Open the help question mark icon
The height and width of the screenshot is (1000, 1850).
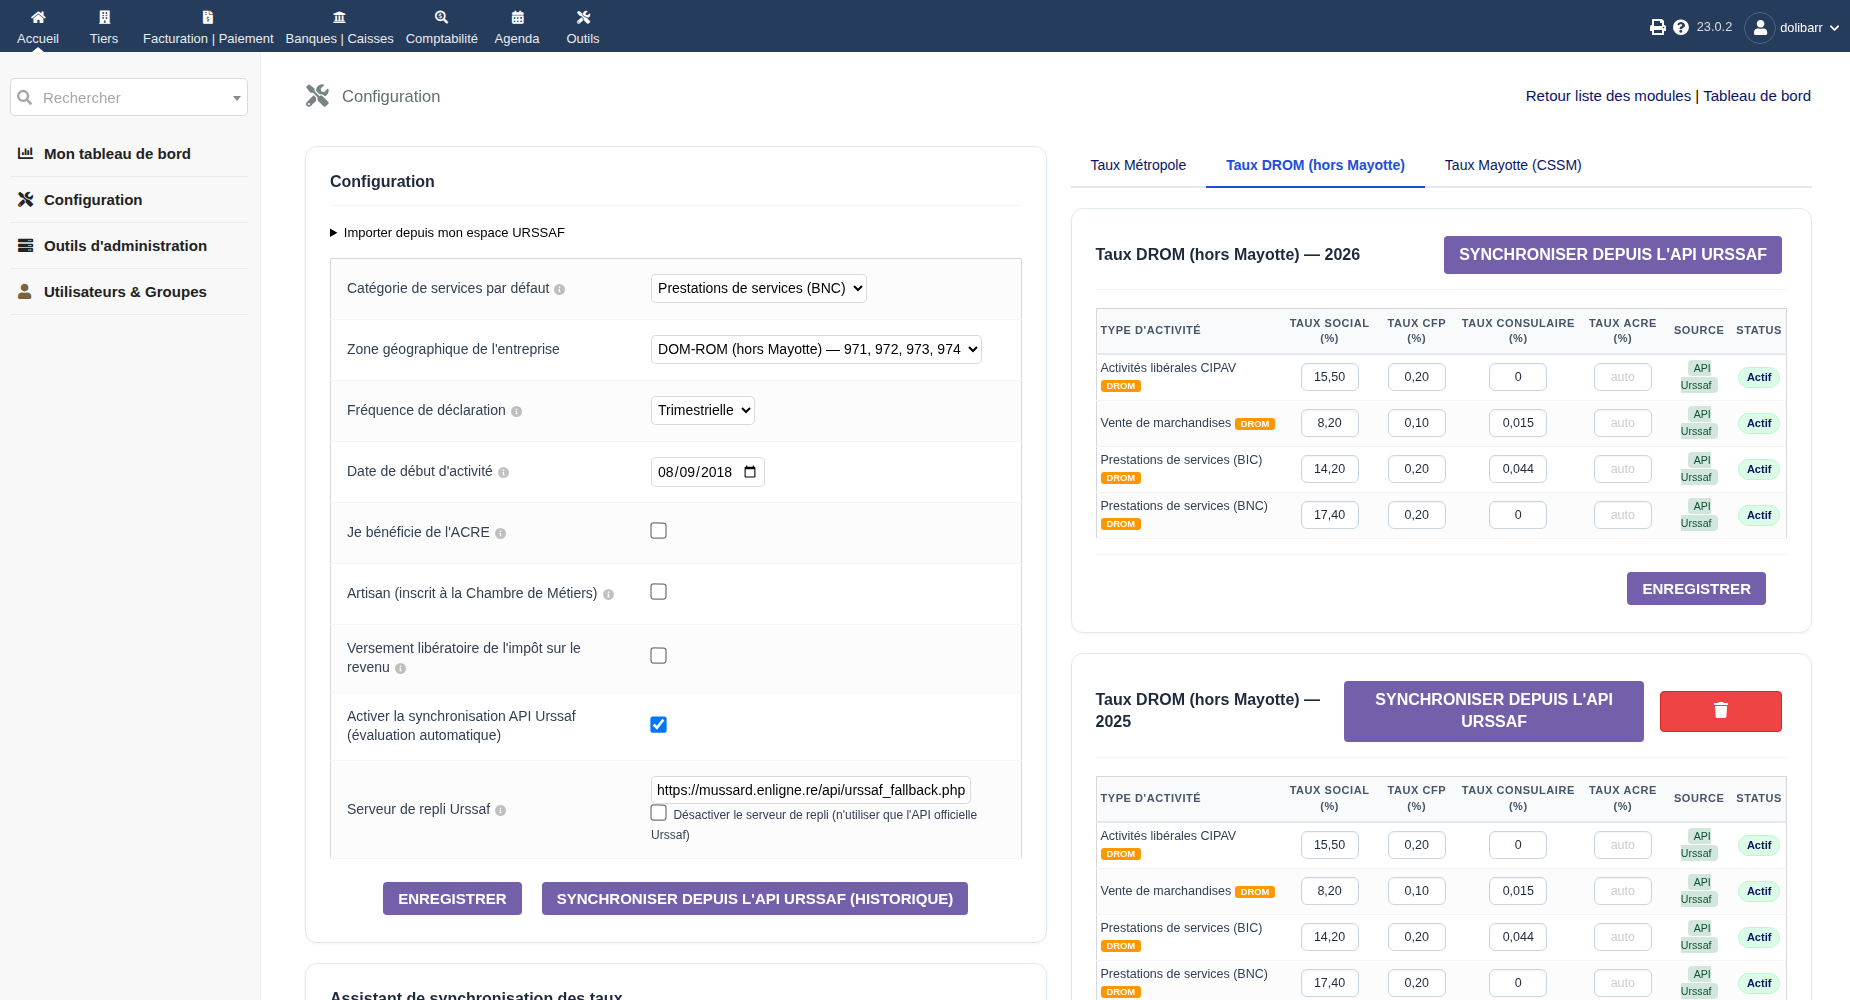[x=1681, y=27]
